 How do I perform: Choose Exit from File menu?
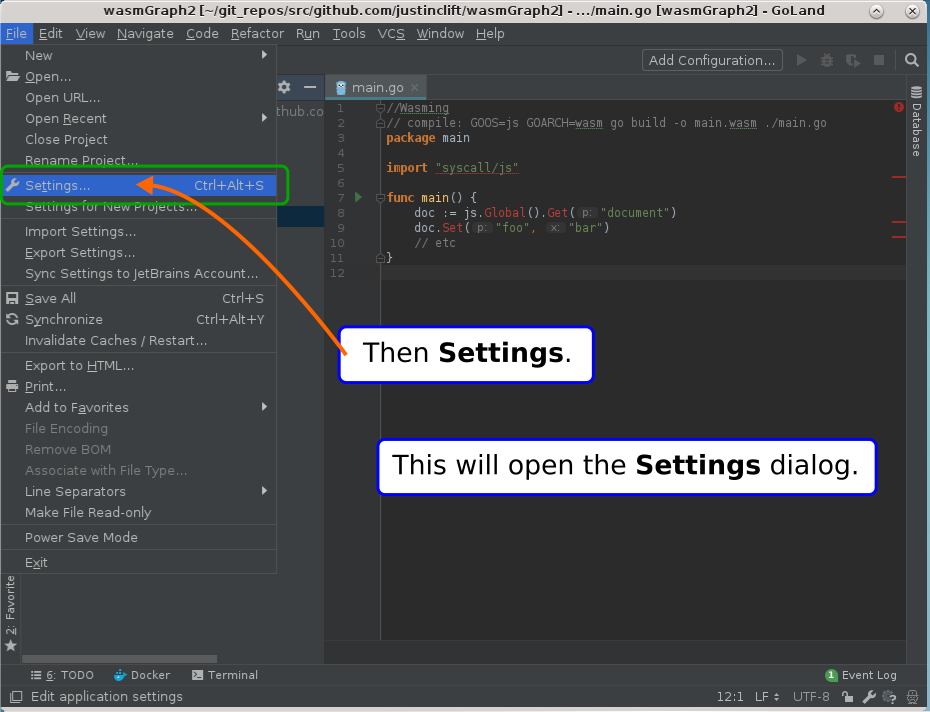[x=139, y=562]
